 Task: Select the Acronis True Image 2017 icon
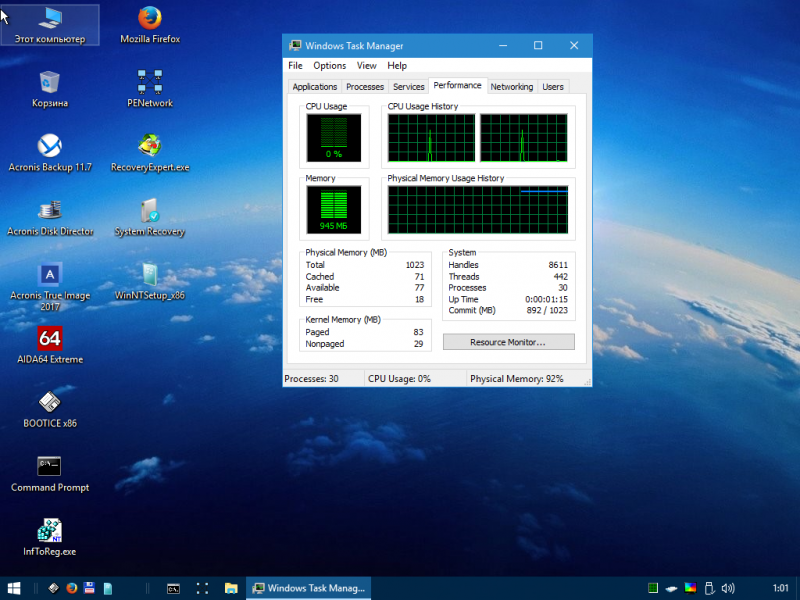50,287
